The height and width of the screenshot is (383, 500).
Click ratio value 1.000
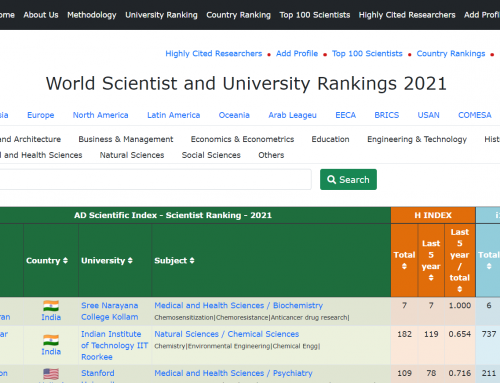(460, 306)
